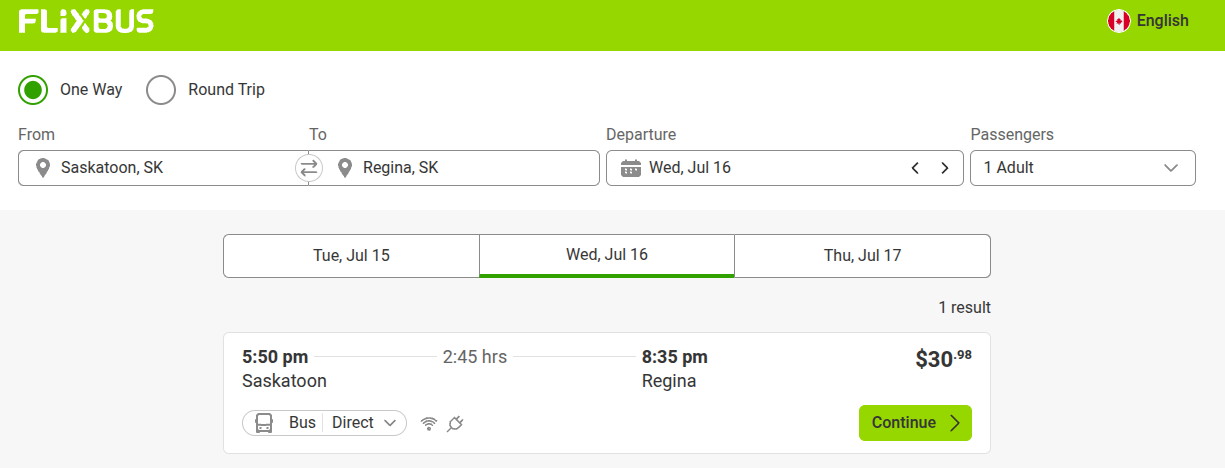Click Continue on the 5:50 pm trip

click(x=915, y=423)
